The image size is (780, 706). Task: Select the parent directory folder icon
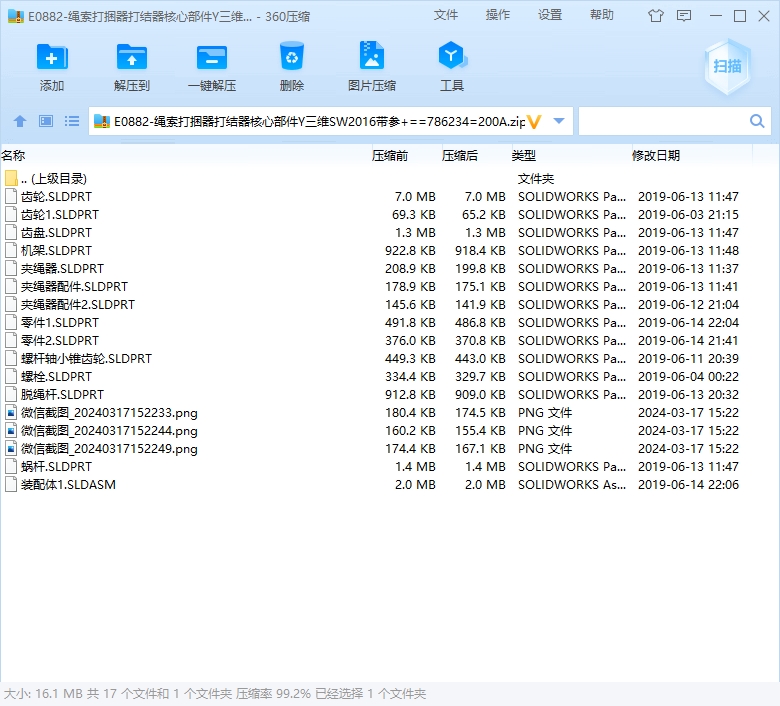click(x=11, y=178)
